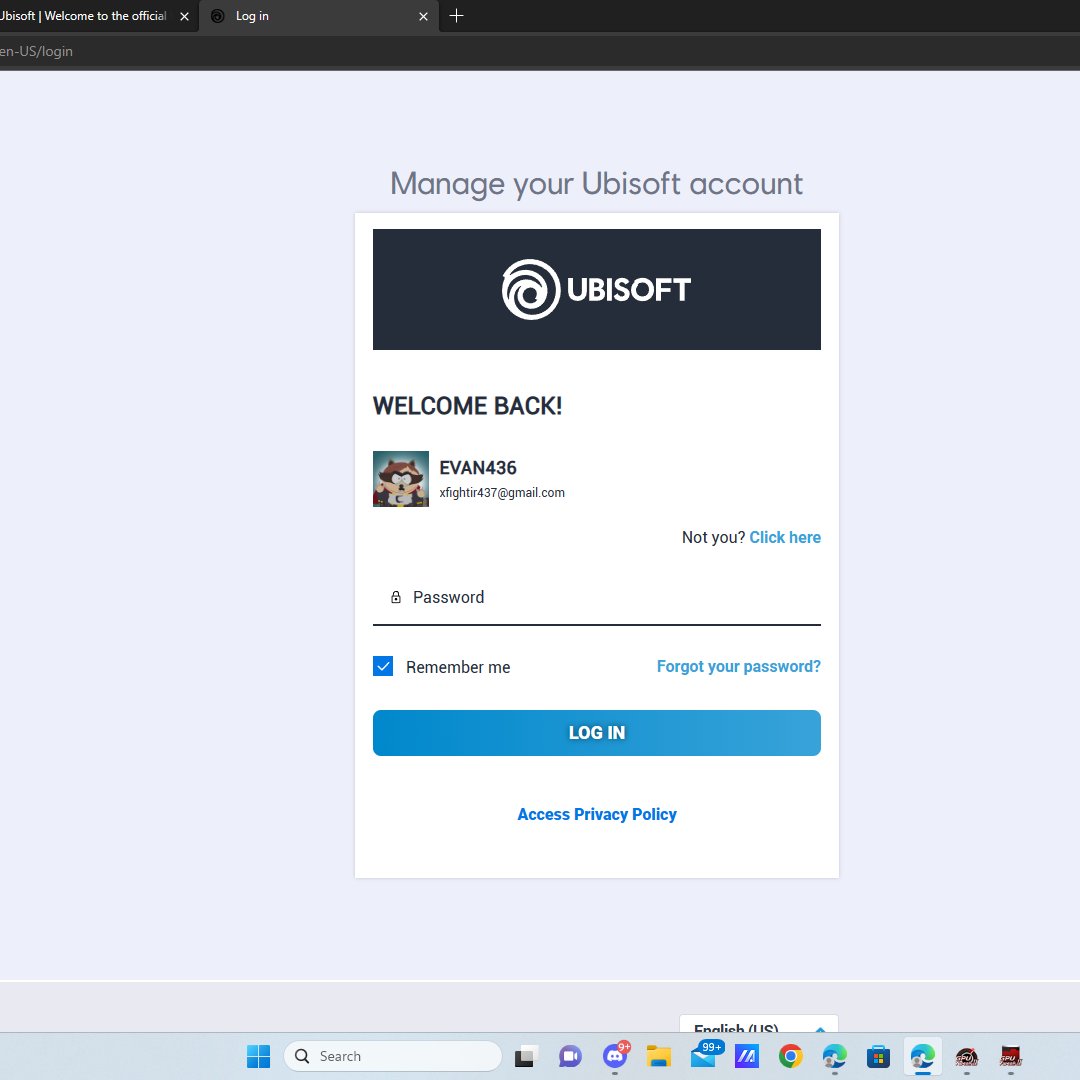Open the blue slanted-M app icon in taskbar
Viewport: 1080px width, 1080px height.
[746, 1056]
